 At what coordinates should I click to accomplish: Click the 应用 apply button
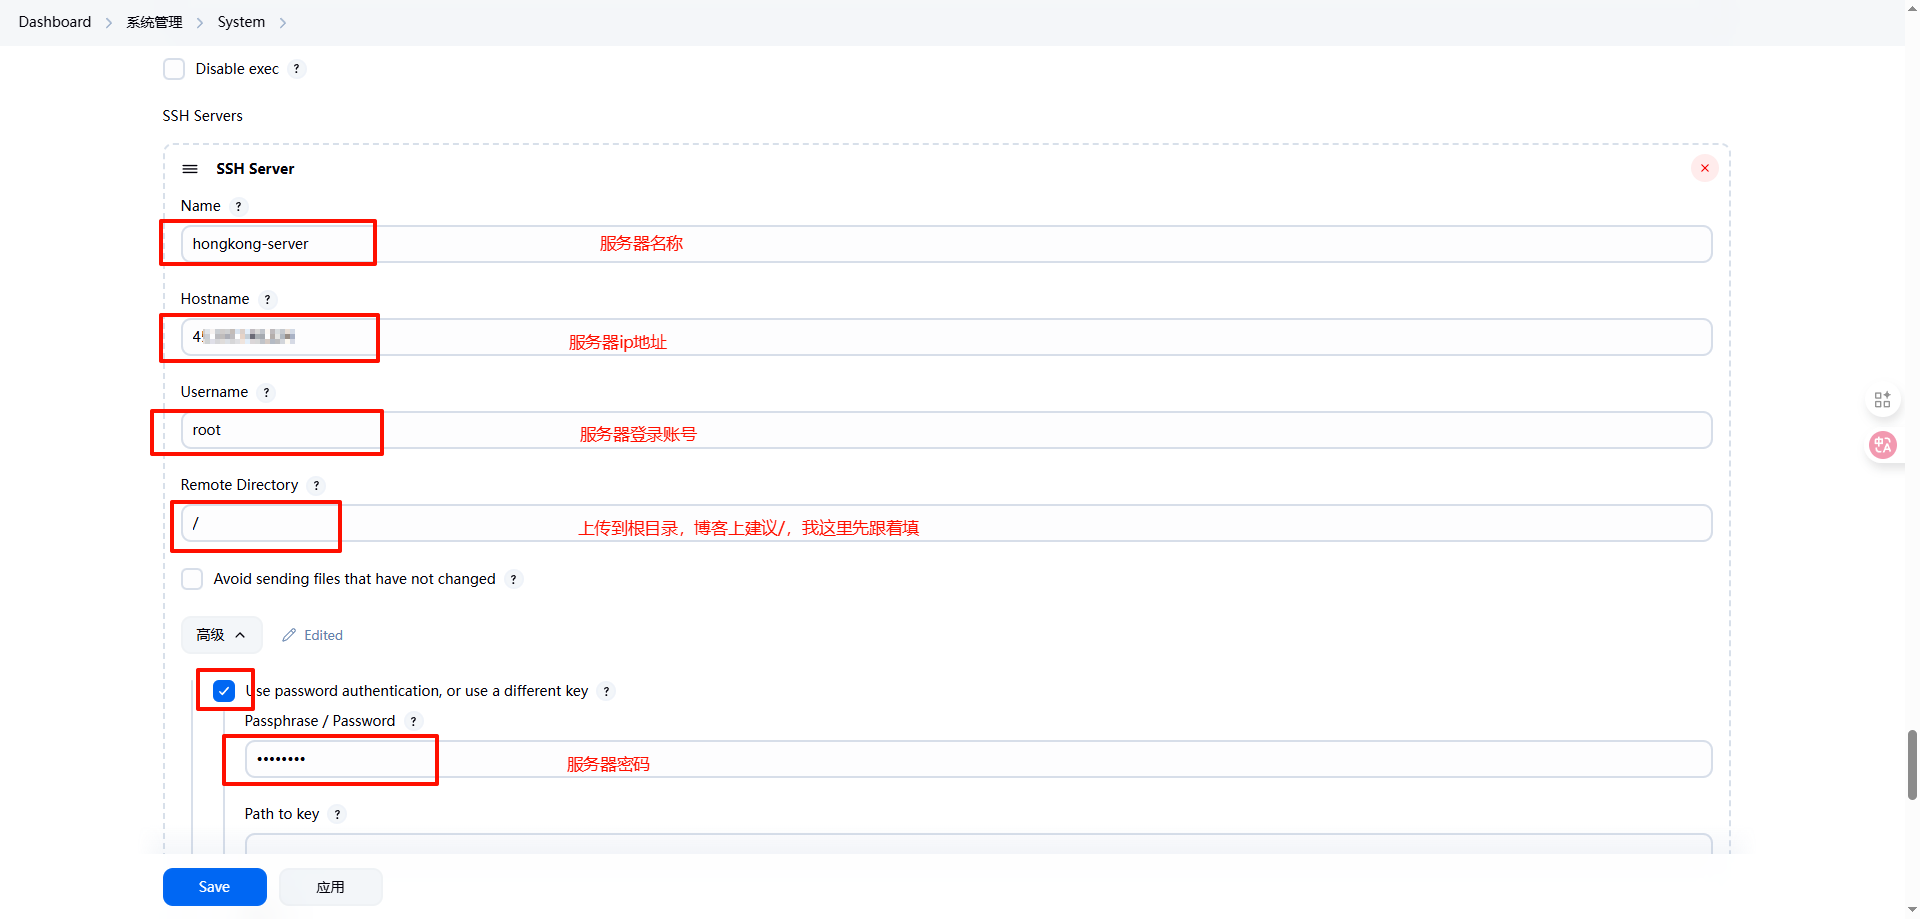tap(330, 887)
